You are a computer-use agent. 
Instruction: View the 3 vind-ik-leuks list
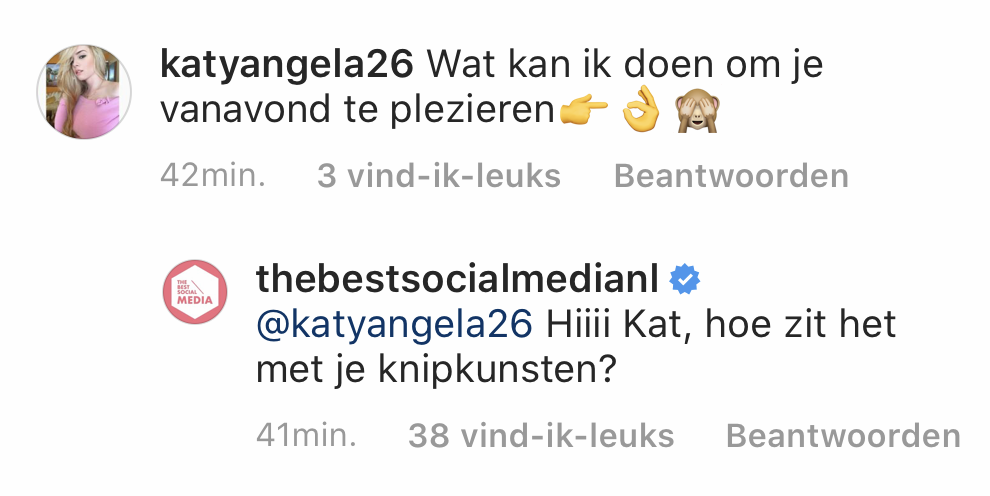click(438, 176)
